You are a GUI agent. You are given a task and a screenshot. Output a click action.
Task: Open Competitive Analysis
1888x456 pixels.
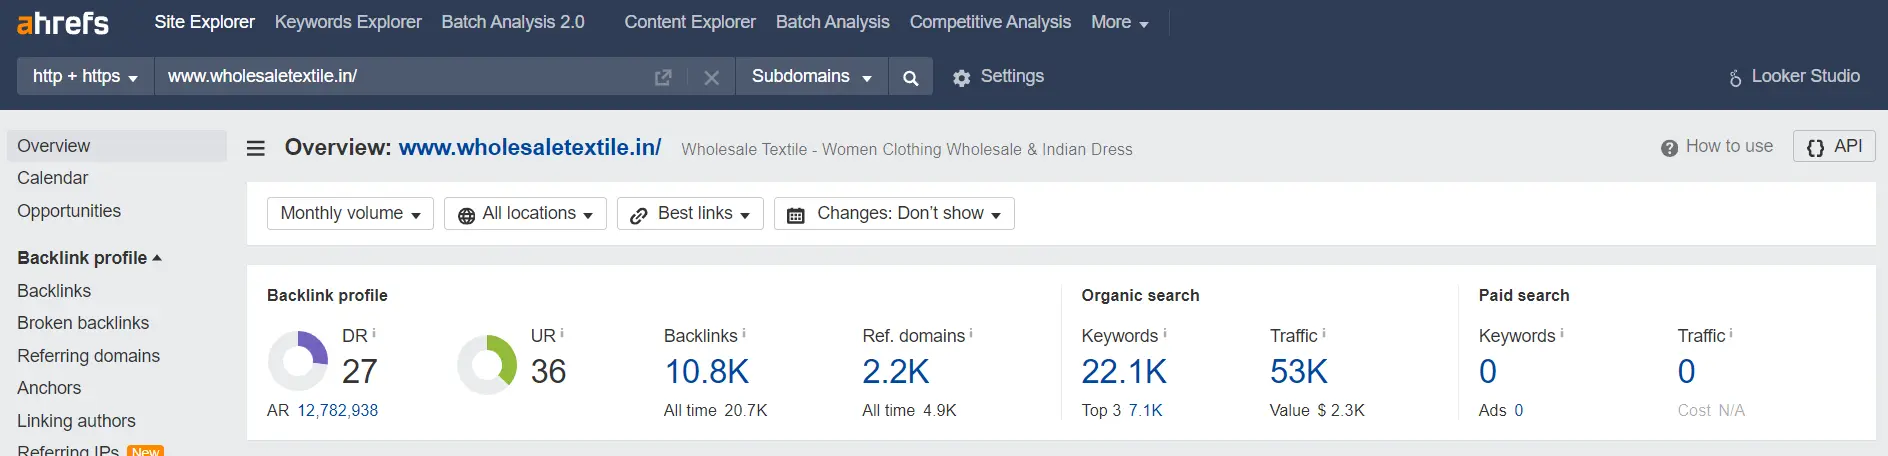[x=990, y=22]
